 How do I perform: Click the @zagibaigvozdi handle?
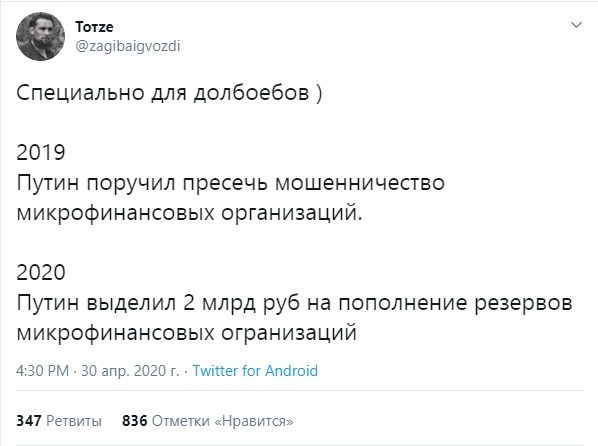[128, 46]
